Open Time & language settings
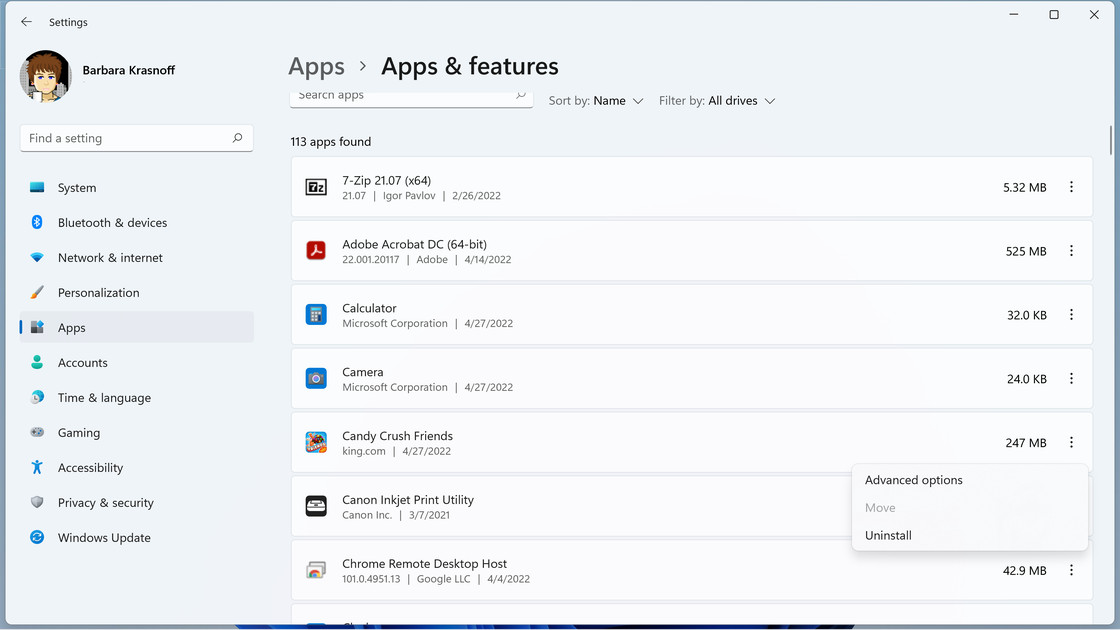 tap(136, 397)
